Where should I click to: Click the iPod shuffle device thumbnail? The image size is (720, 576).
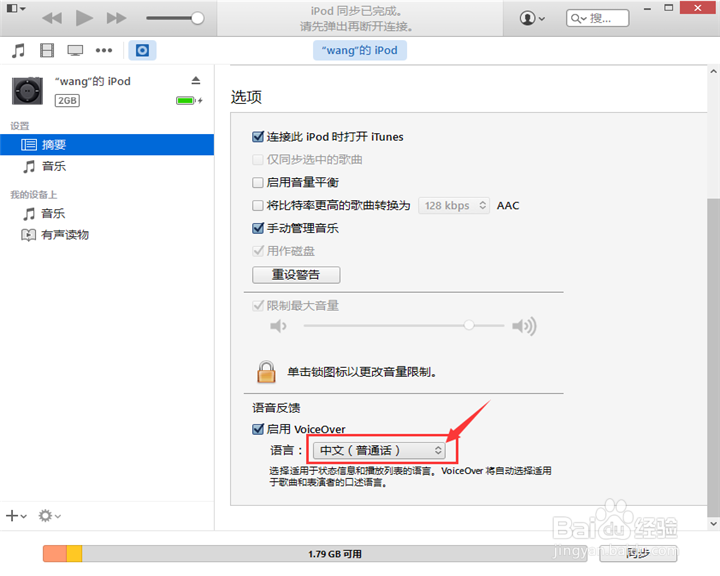tap(28, 91)
